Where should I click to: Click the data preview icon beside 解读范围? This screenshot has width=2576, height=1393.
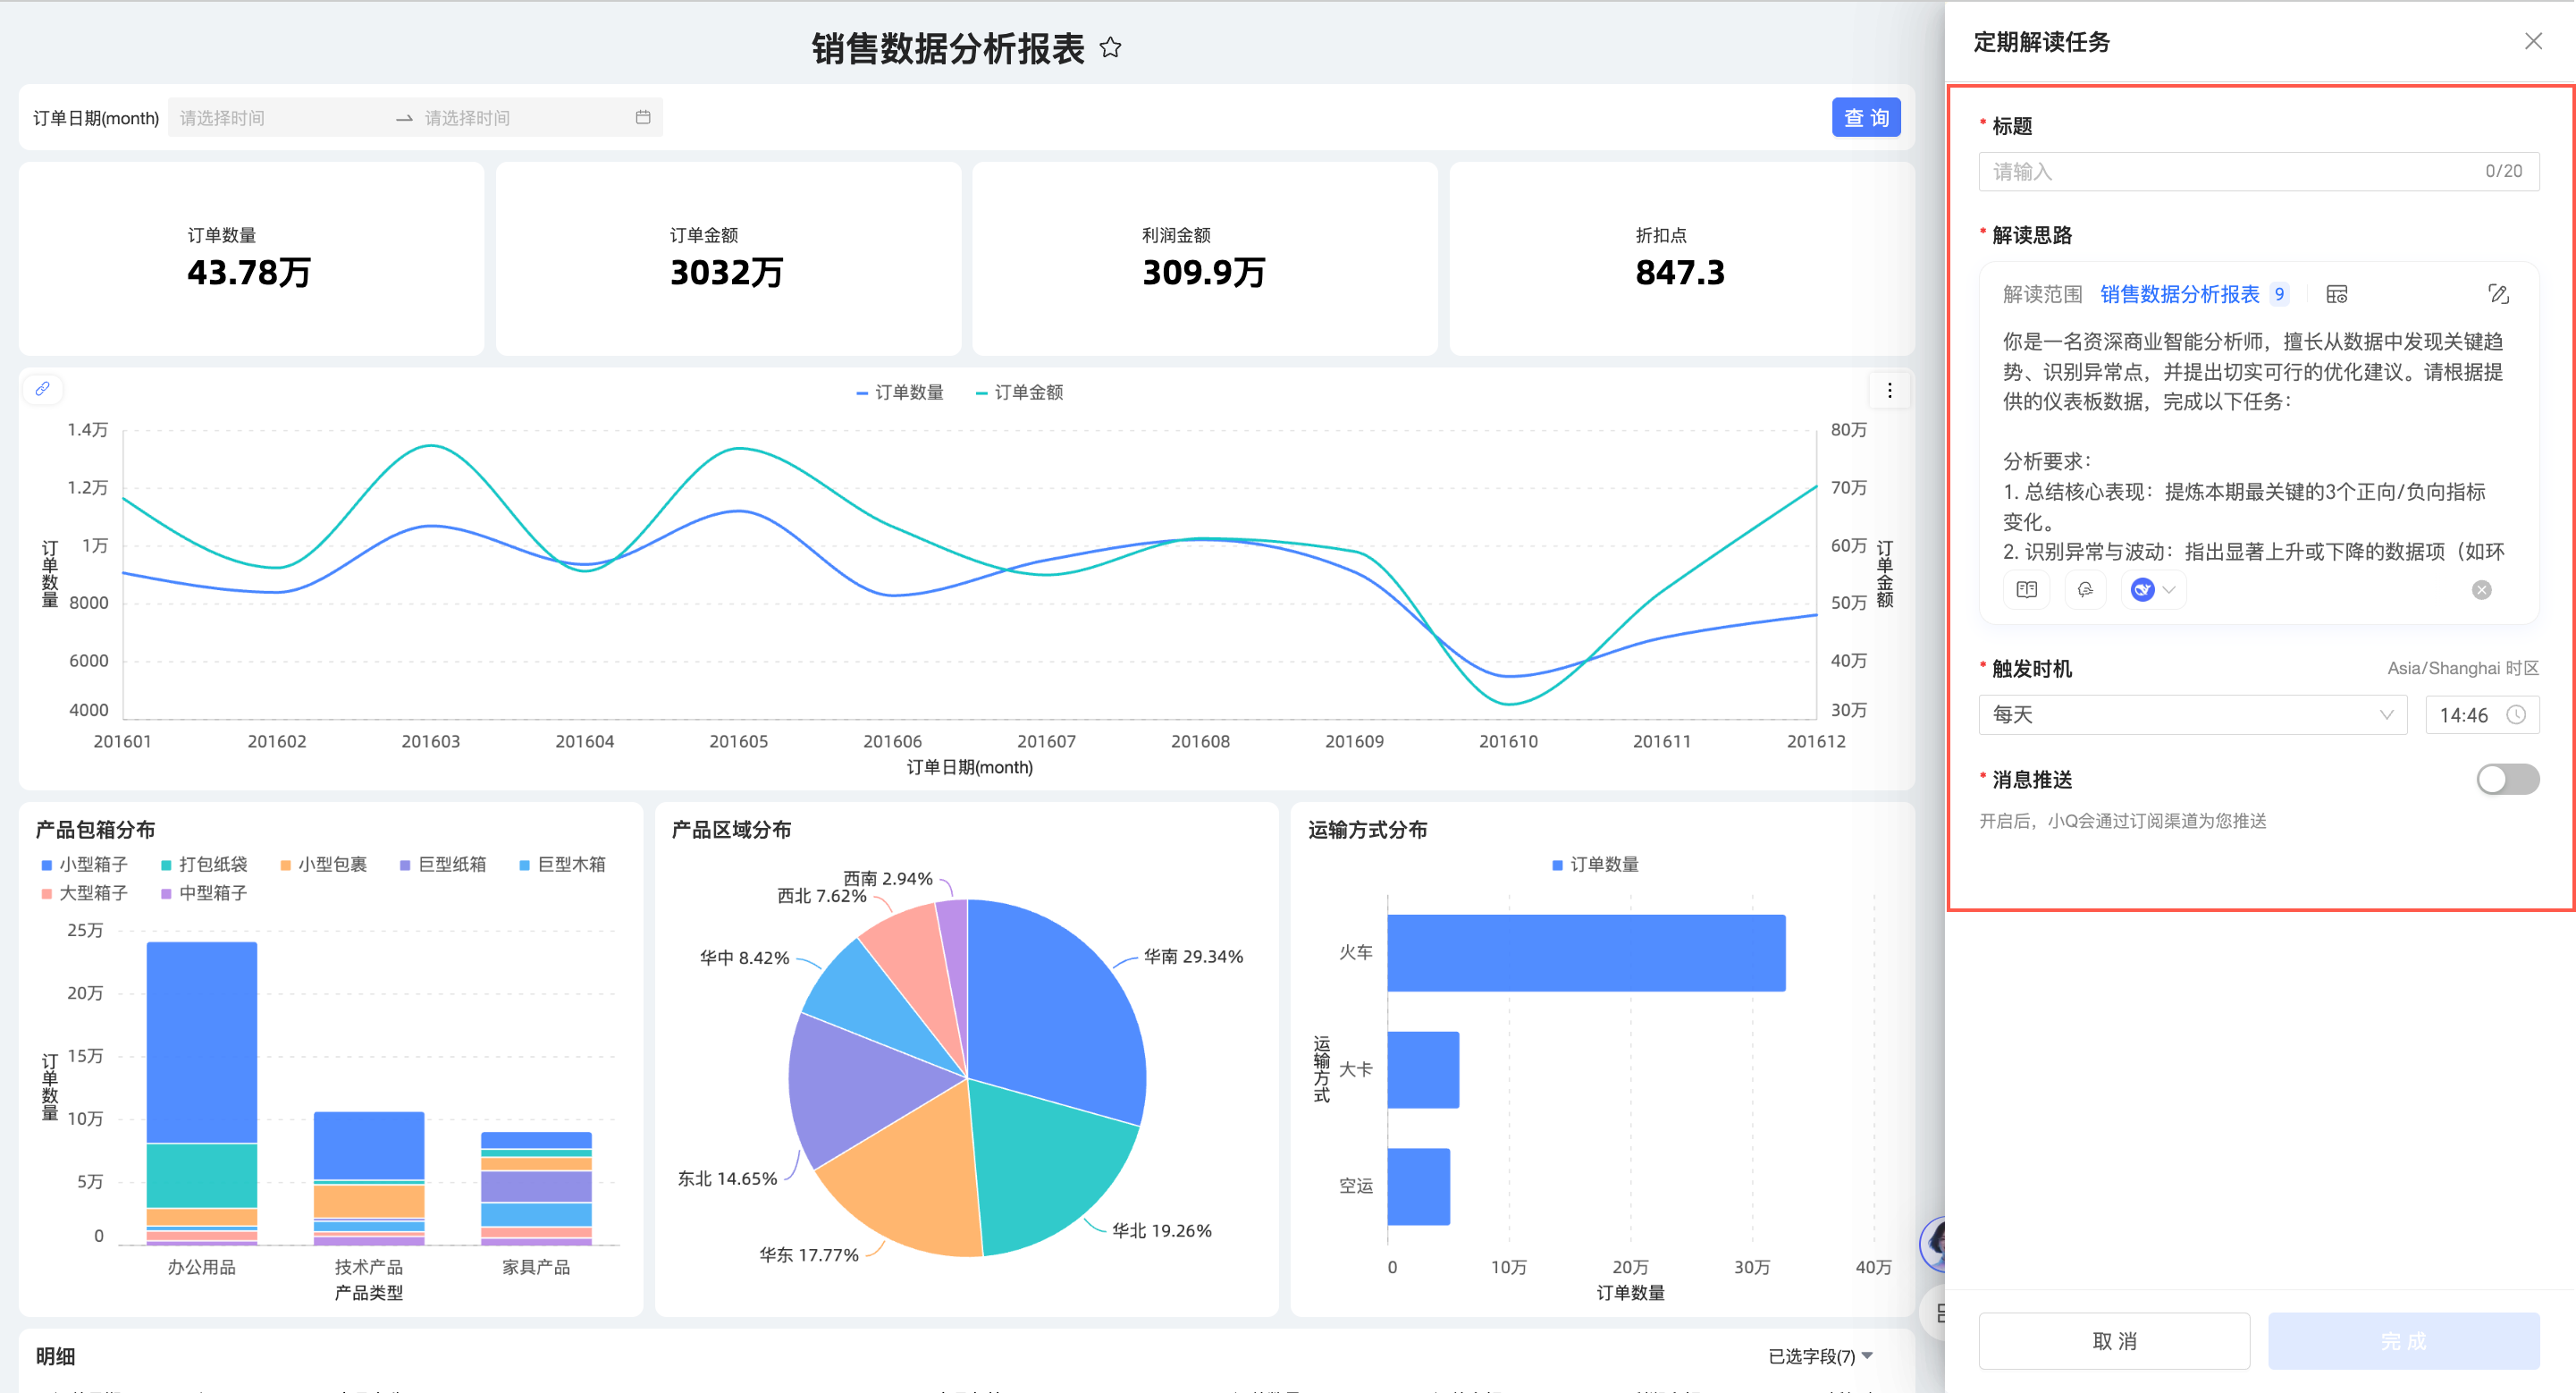[x=2337, y=294]
